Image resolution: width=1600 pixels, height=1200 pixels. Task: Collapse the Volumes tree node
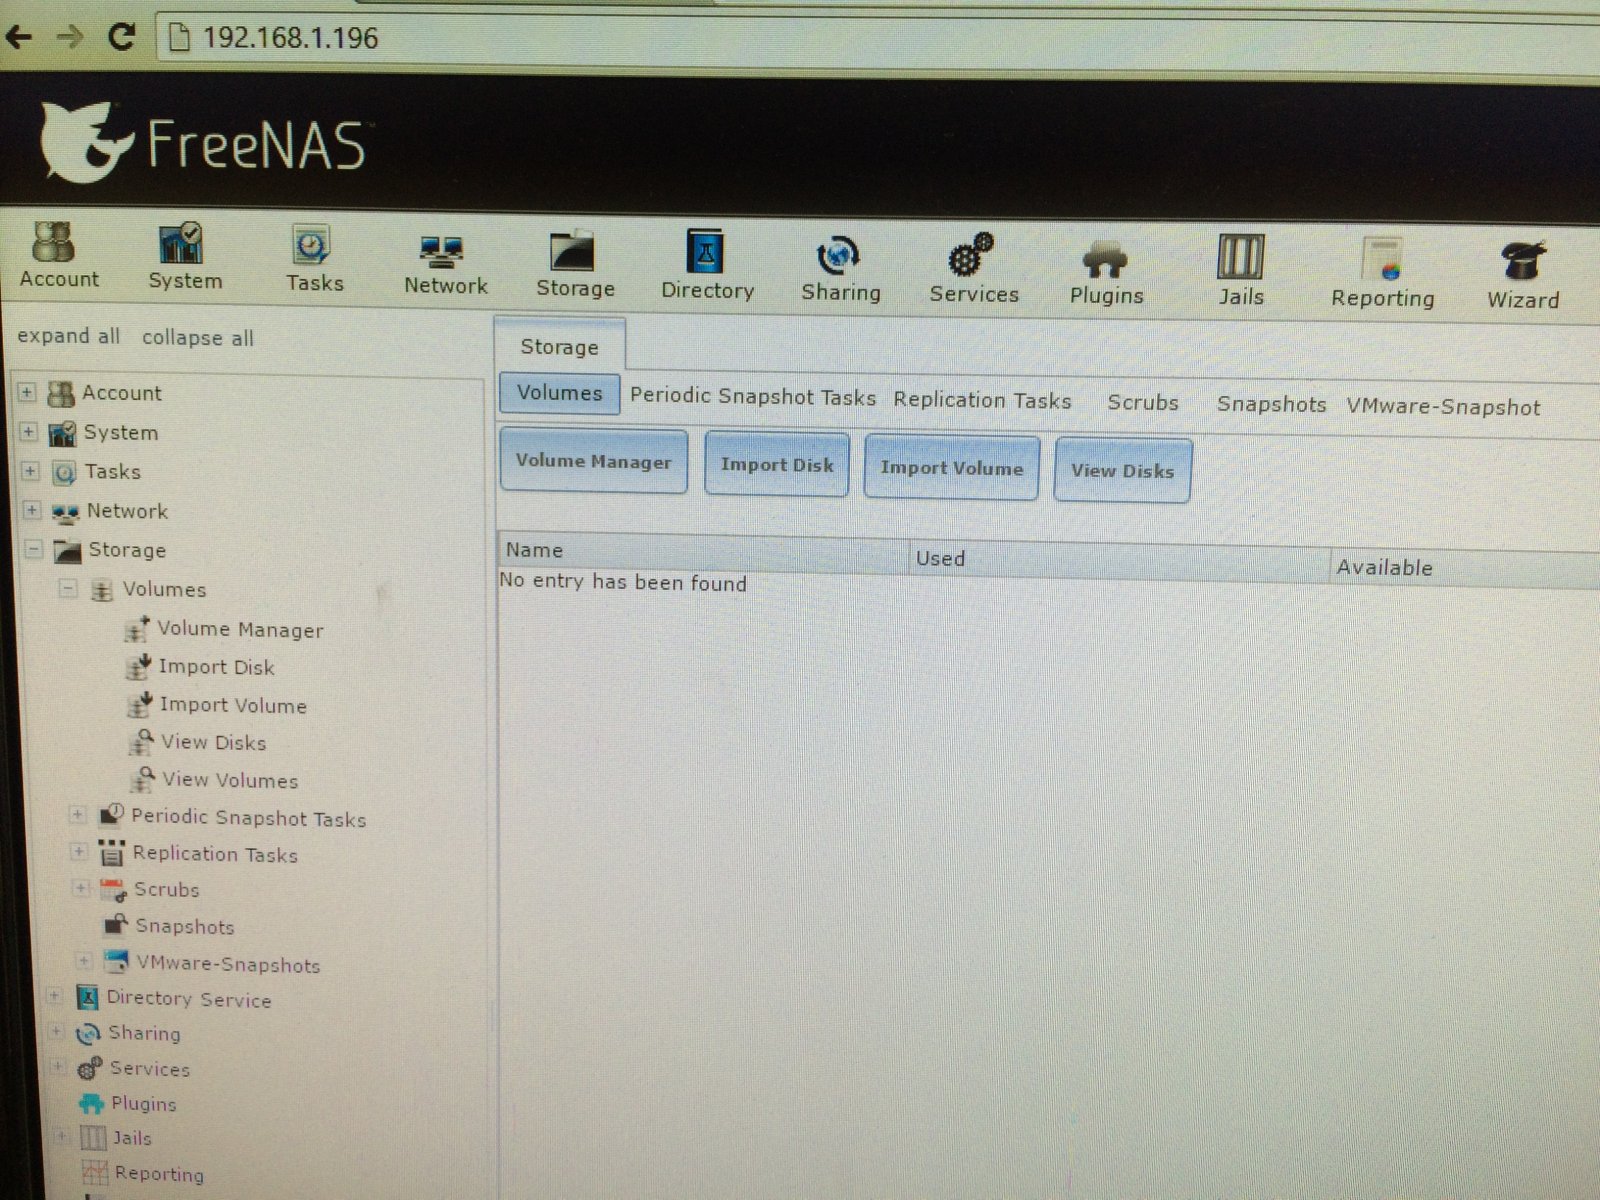click(68, 588)
